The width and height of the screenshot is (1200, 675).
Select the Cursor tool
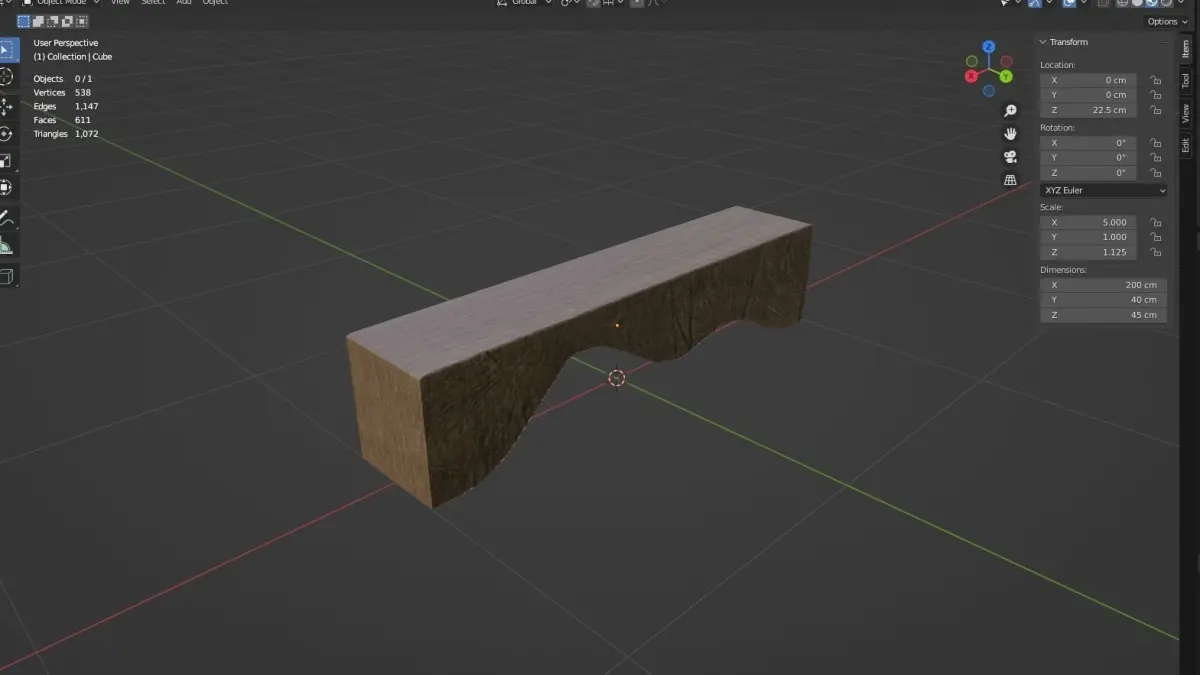8,77
